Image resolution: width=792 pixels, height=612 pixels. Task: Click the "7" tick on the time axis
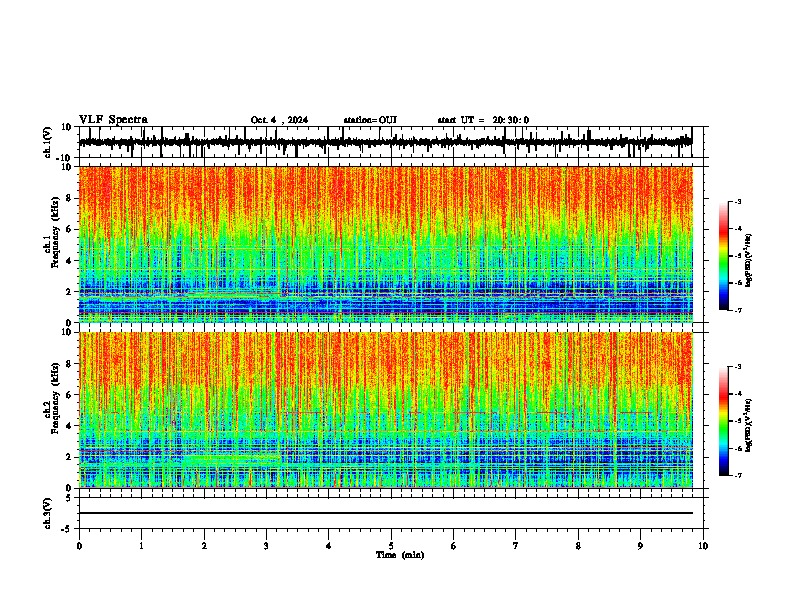516,546
